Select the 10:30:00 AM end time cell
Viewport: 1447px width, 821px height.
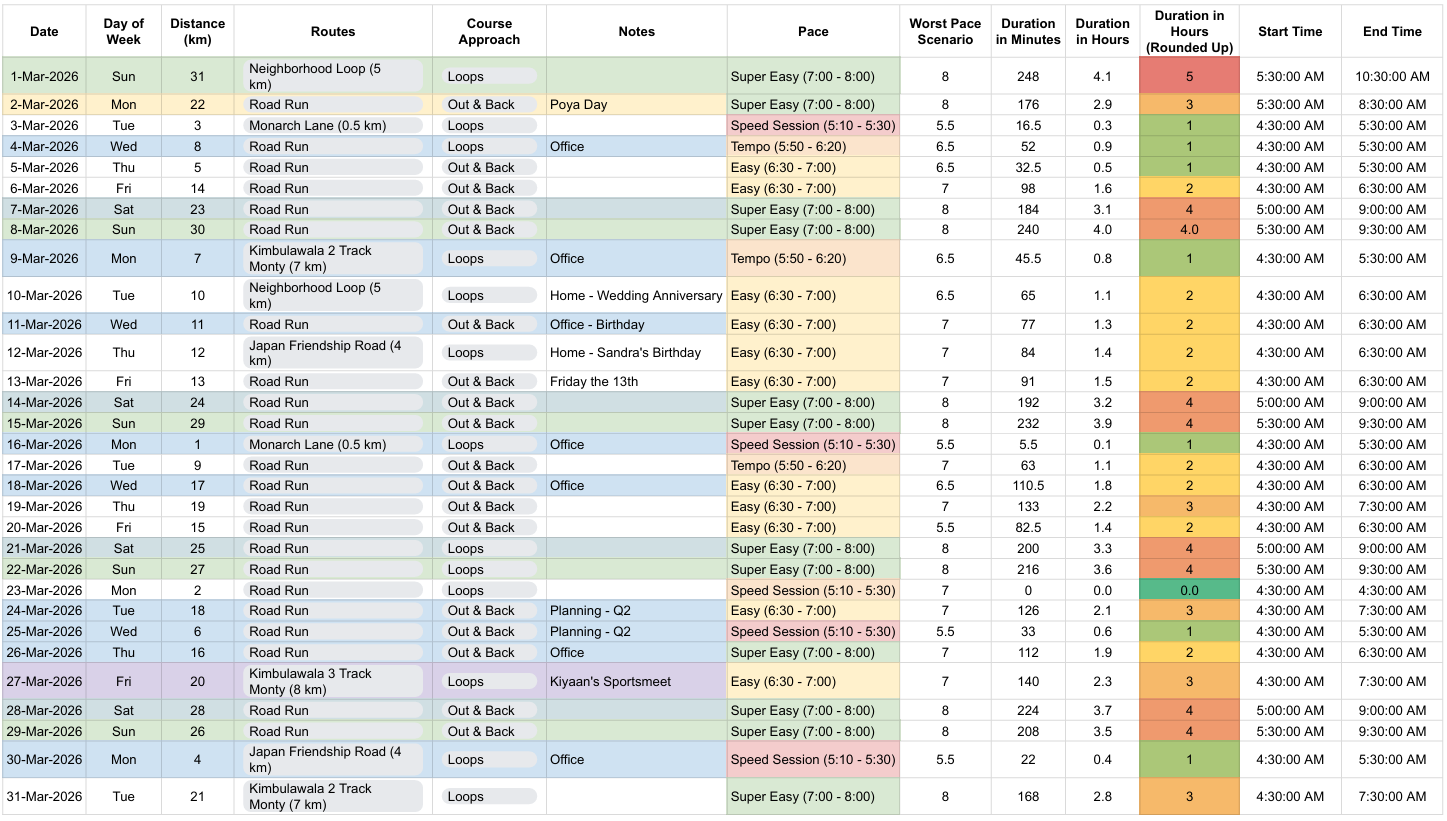point(1392,76)
